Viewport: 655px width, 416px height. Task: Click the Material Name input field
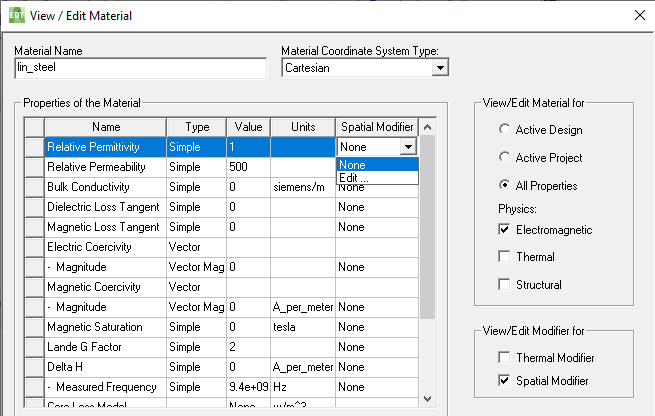click(x=141, y=68)
